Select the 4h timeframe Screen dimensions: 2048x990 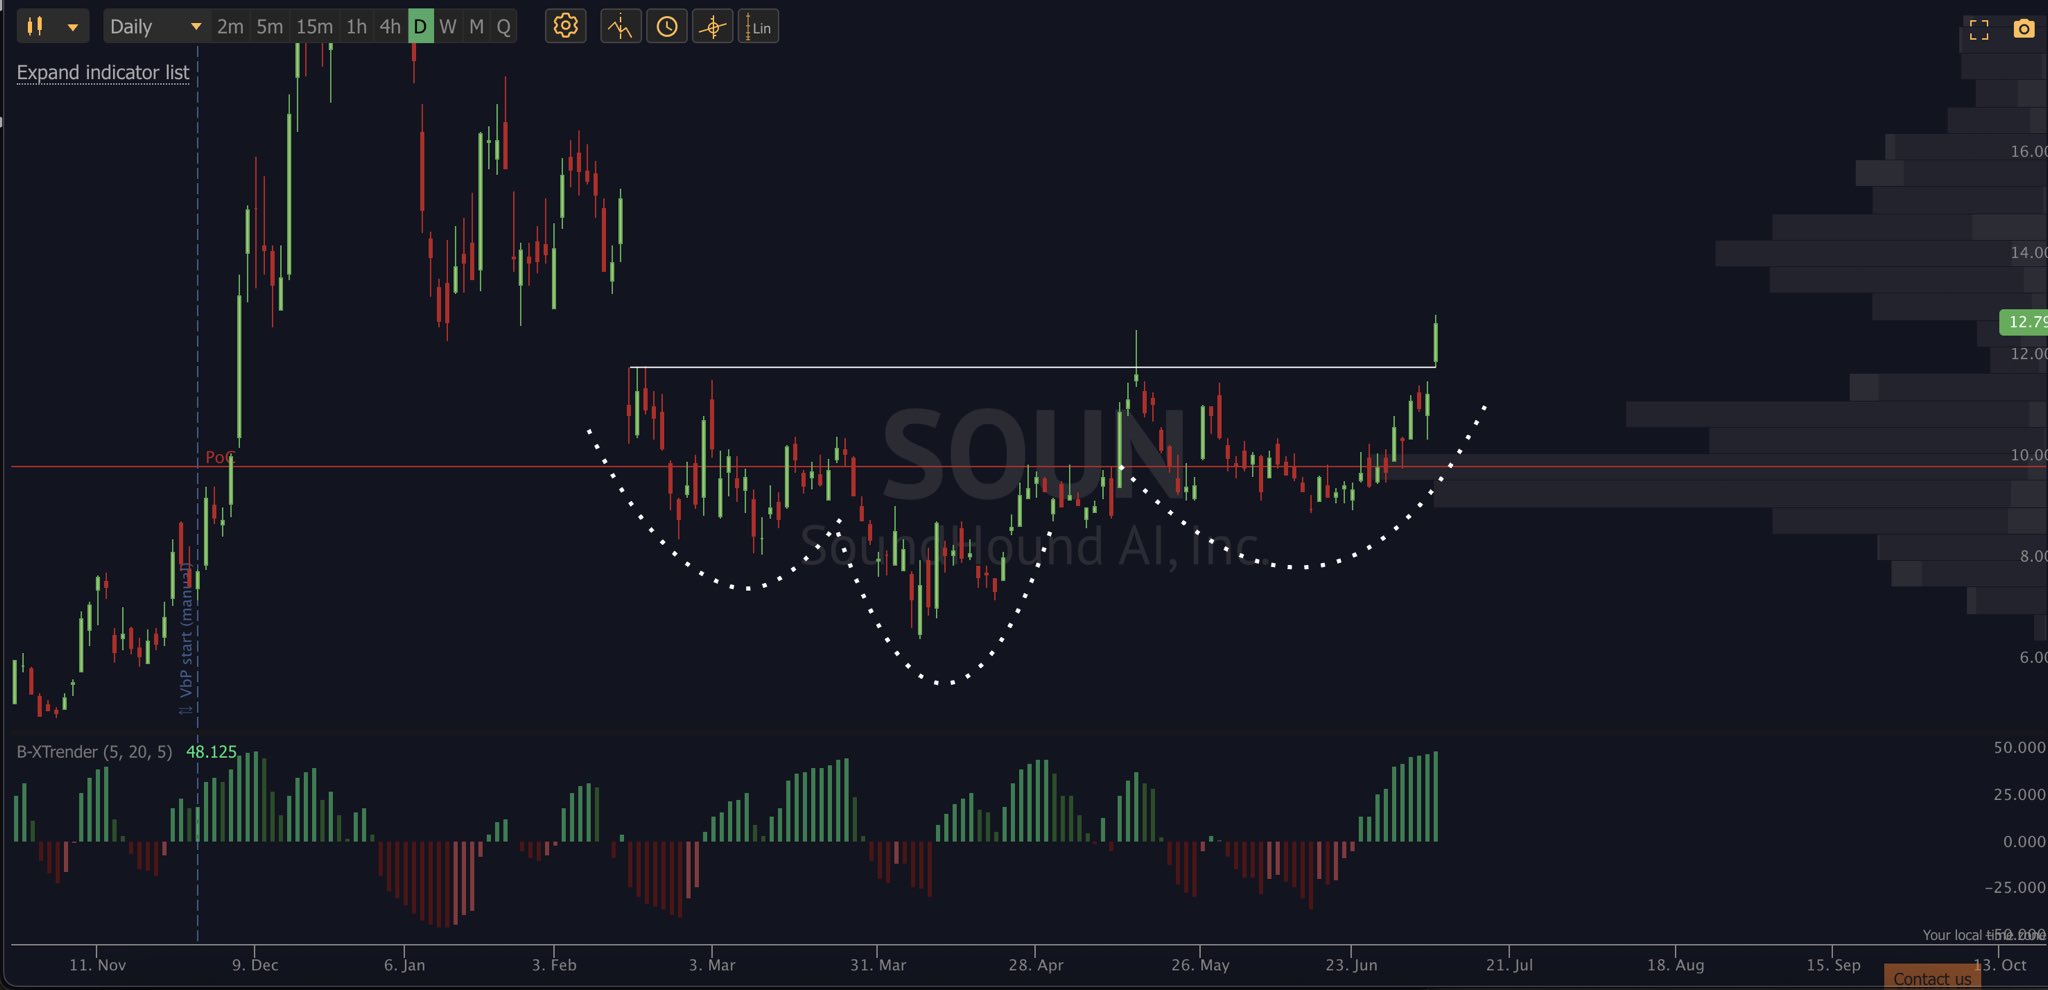(390, 27)
